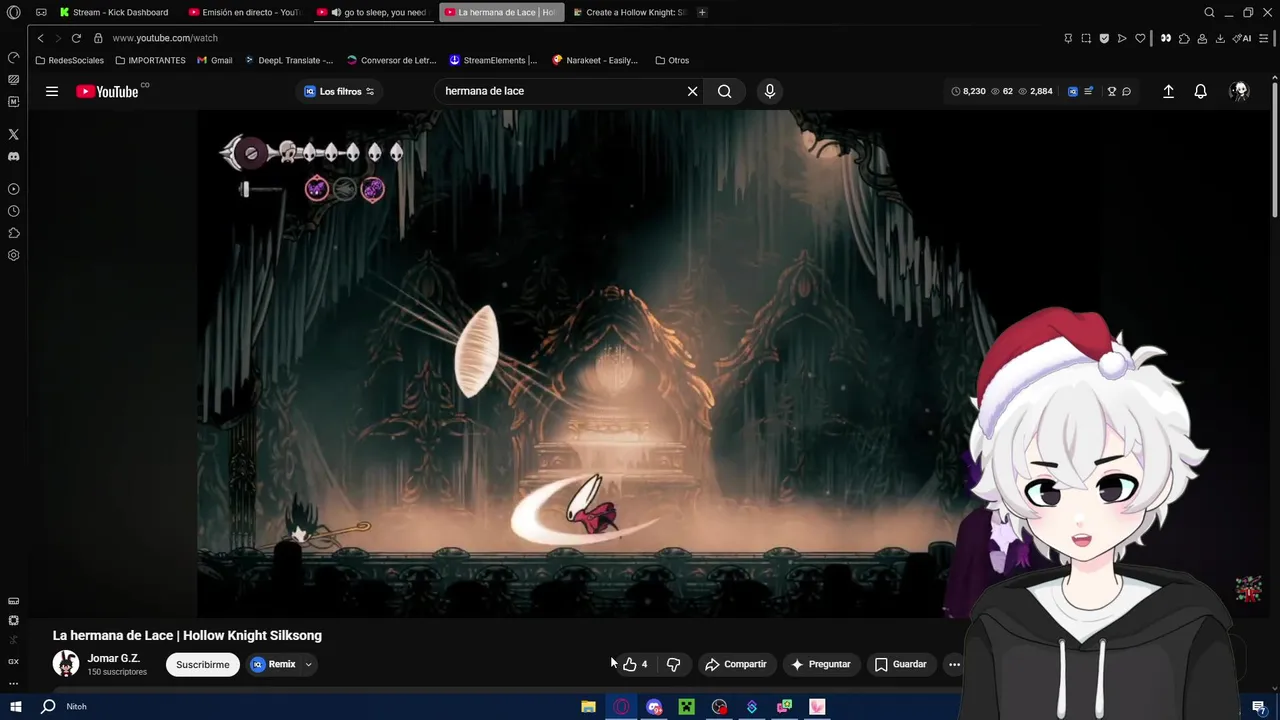Open browser downloads icon
1280x720 pixels.
click(1220, 38)
